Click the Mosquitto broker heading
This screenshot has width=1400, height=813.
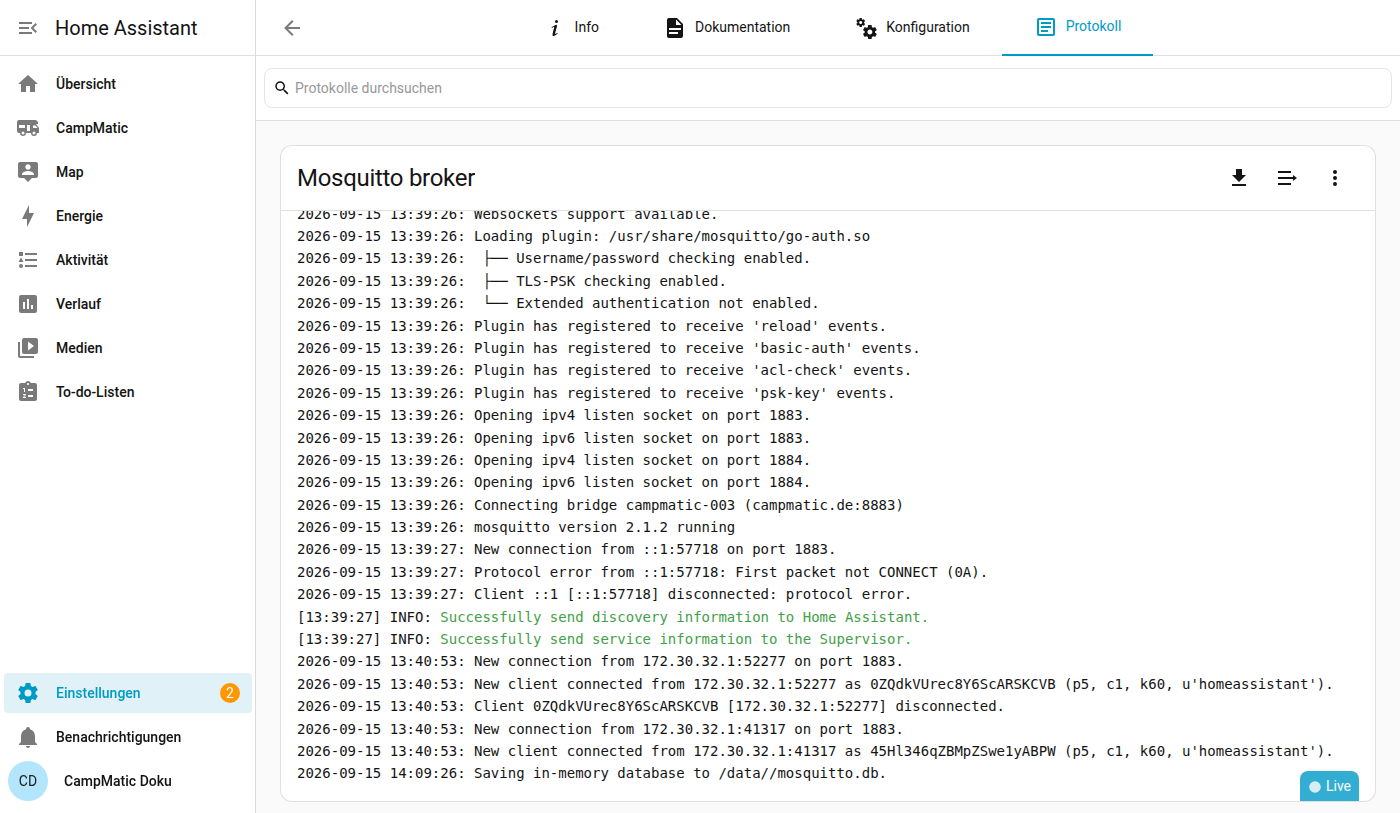point(386,178)
